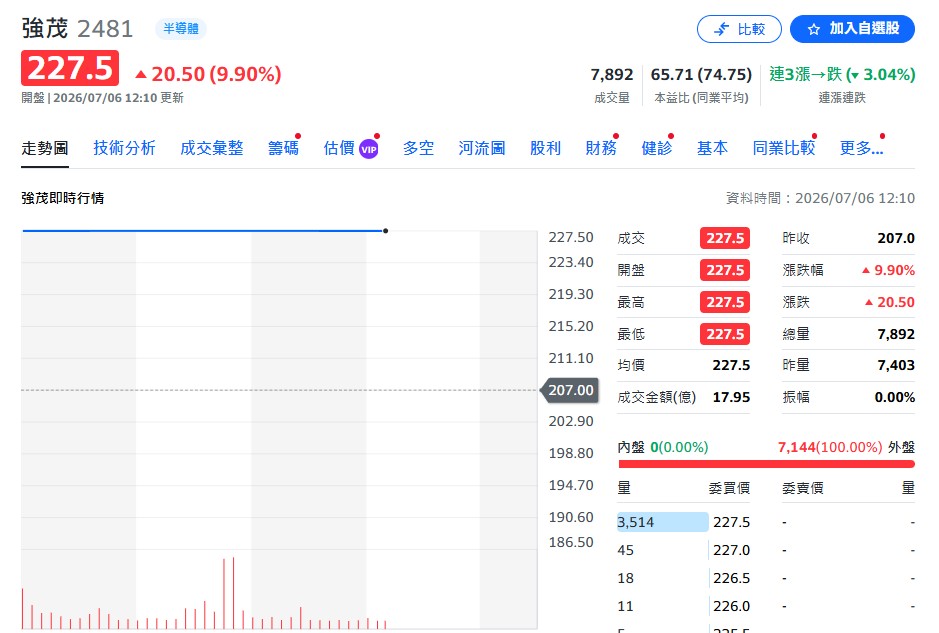
Task: Click the 昨收 207.0 value
Action: coord(896,238)
